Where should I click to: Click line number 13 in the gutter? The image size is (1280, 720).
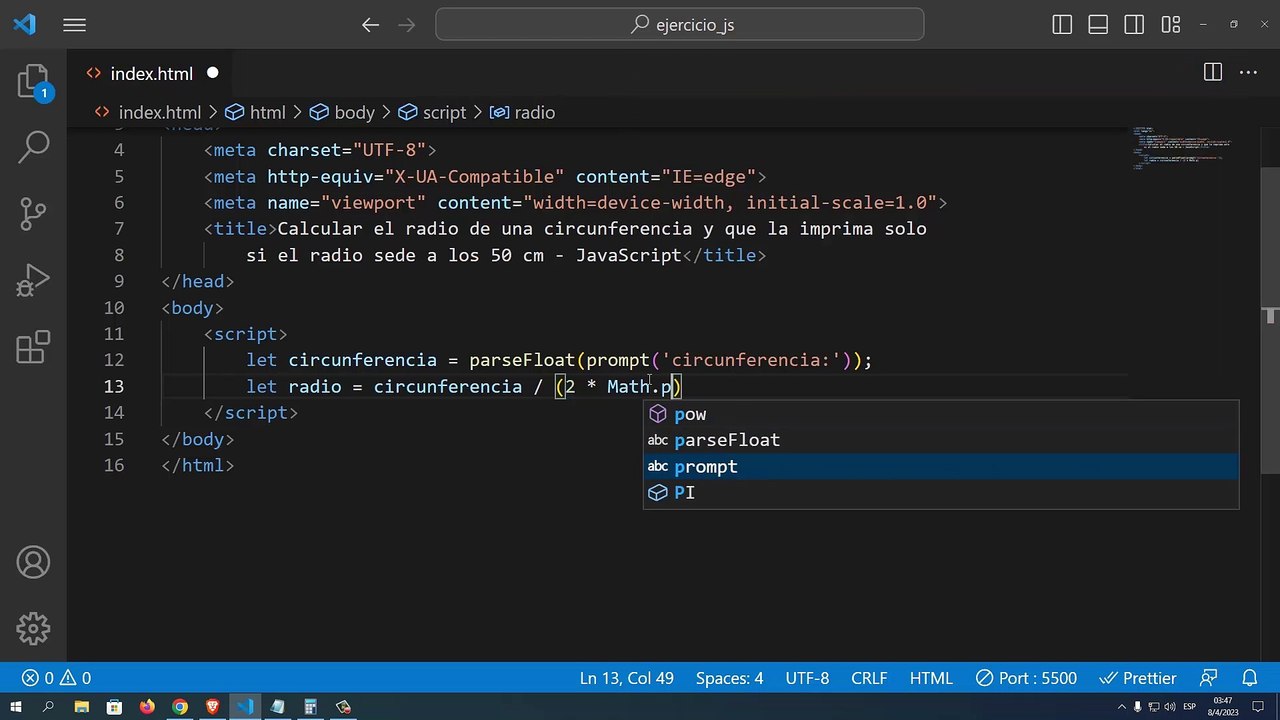click(x=114, y=387)
